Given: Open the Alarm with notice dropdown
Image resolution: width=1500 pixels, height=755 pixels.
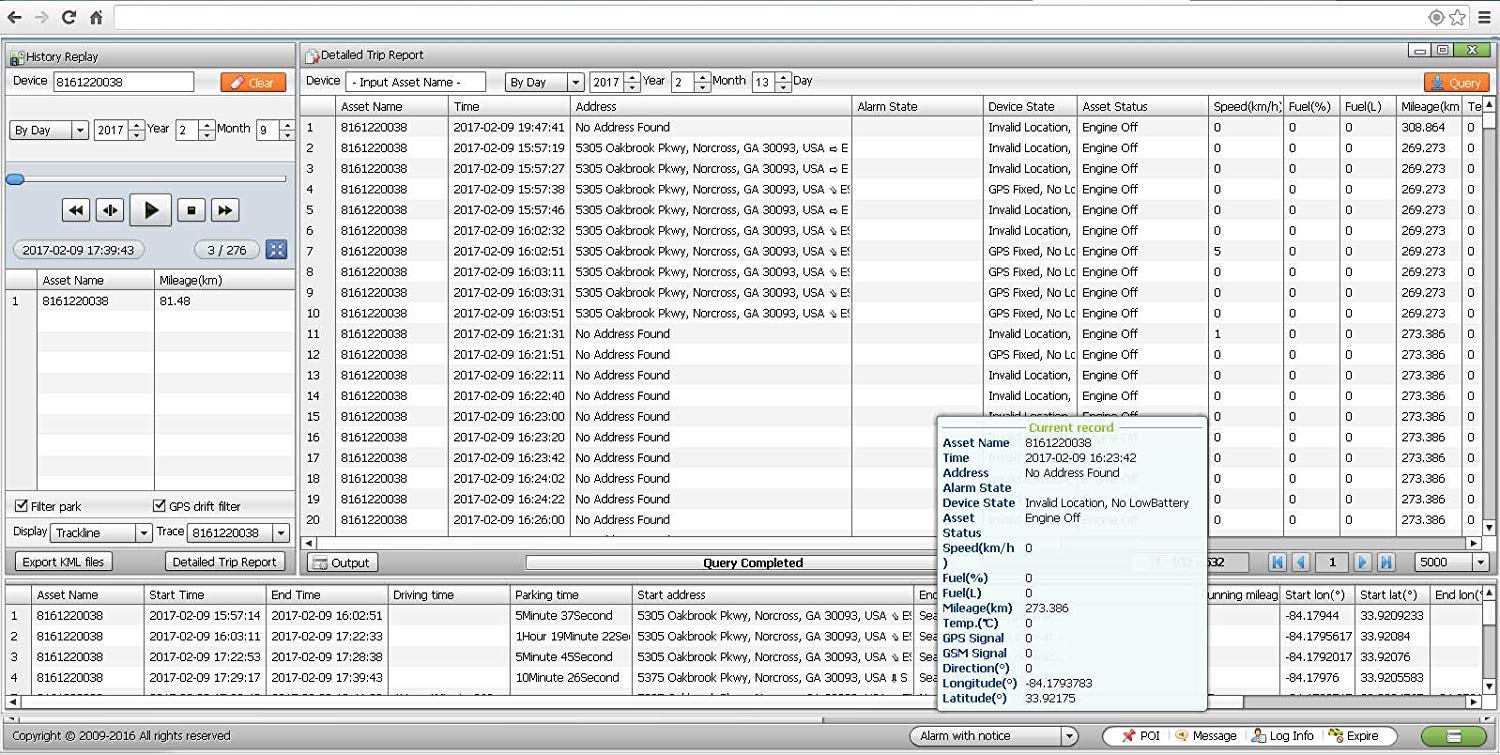Looking at the screenshot, I should [1069, 736].
